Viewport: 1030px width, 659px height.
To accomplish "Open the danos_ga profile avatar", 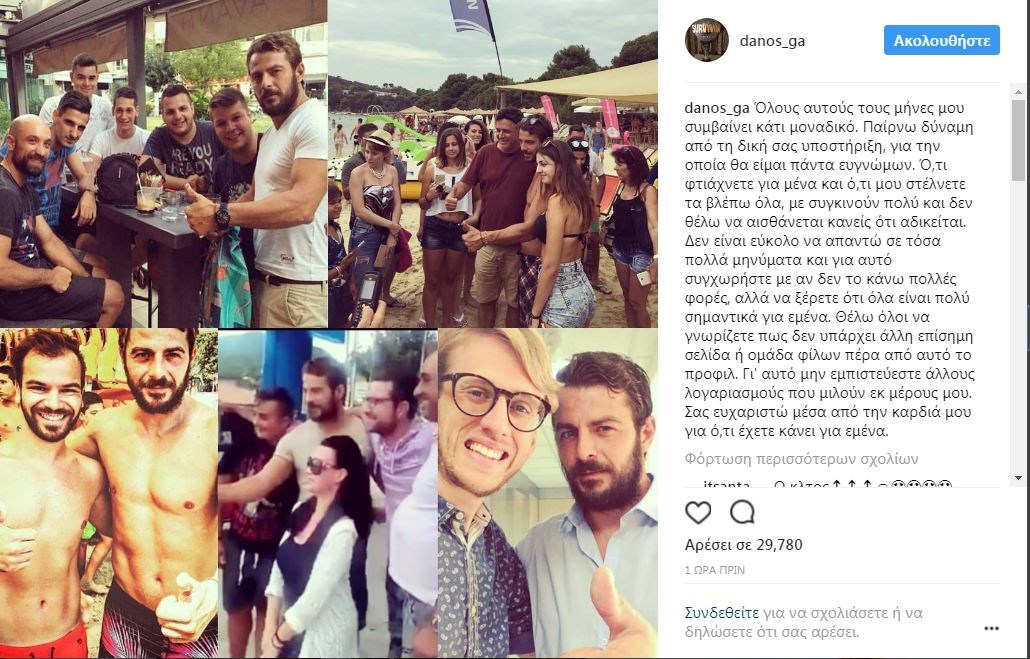I will tap(707, 41).
